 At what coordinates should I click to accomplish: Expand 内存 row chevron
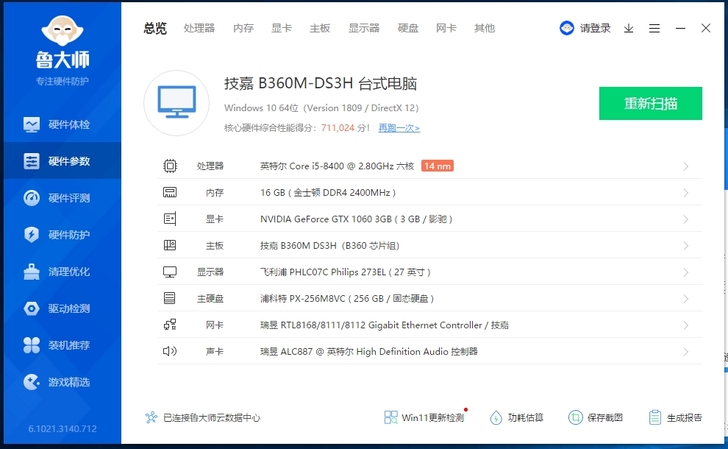(x=686, y=193)
